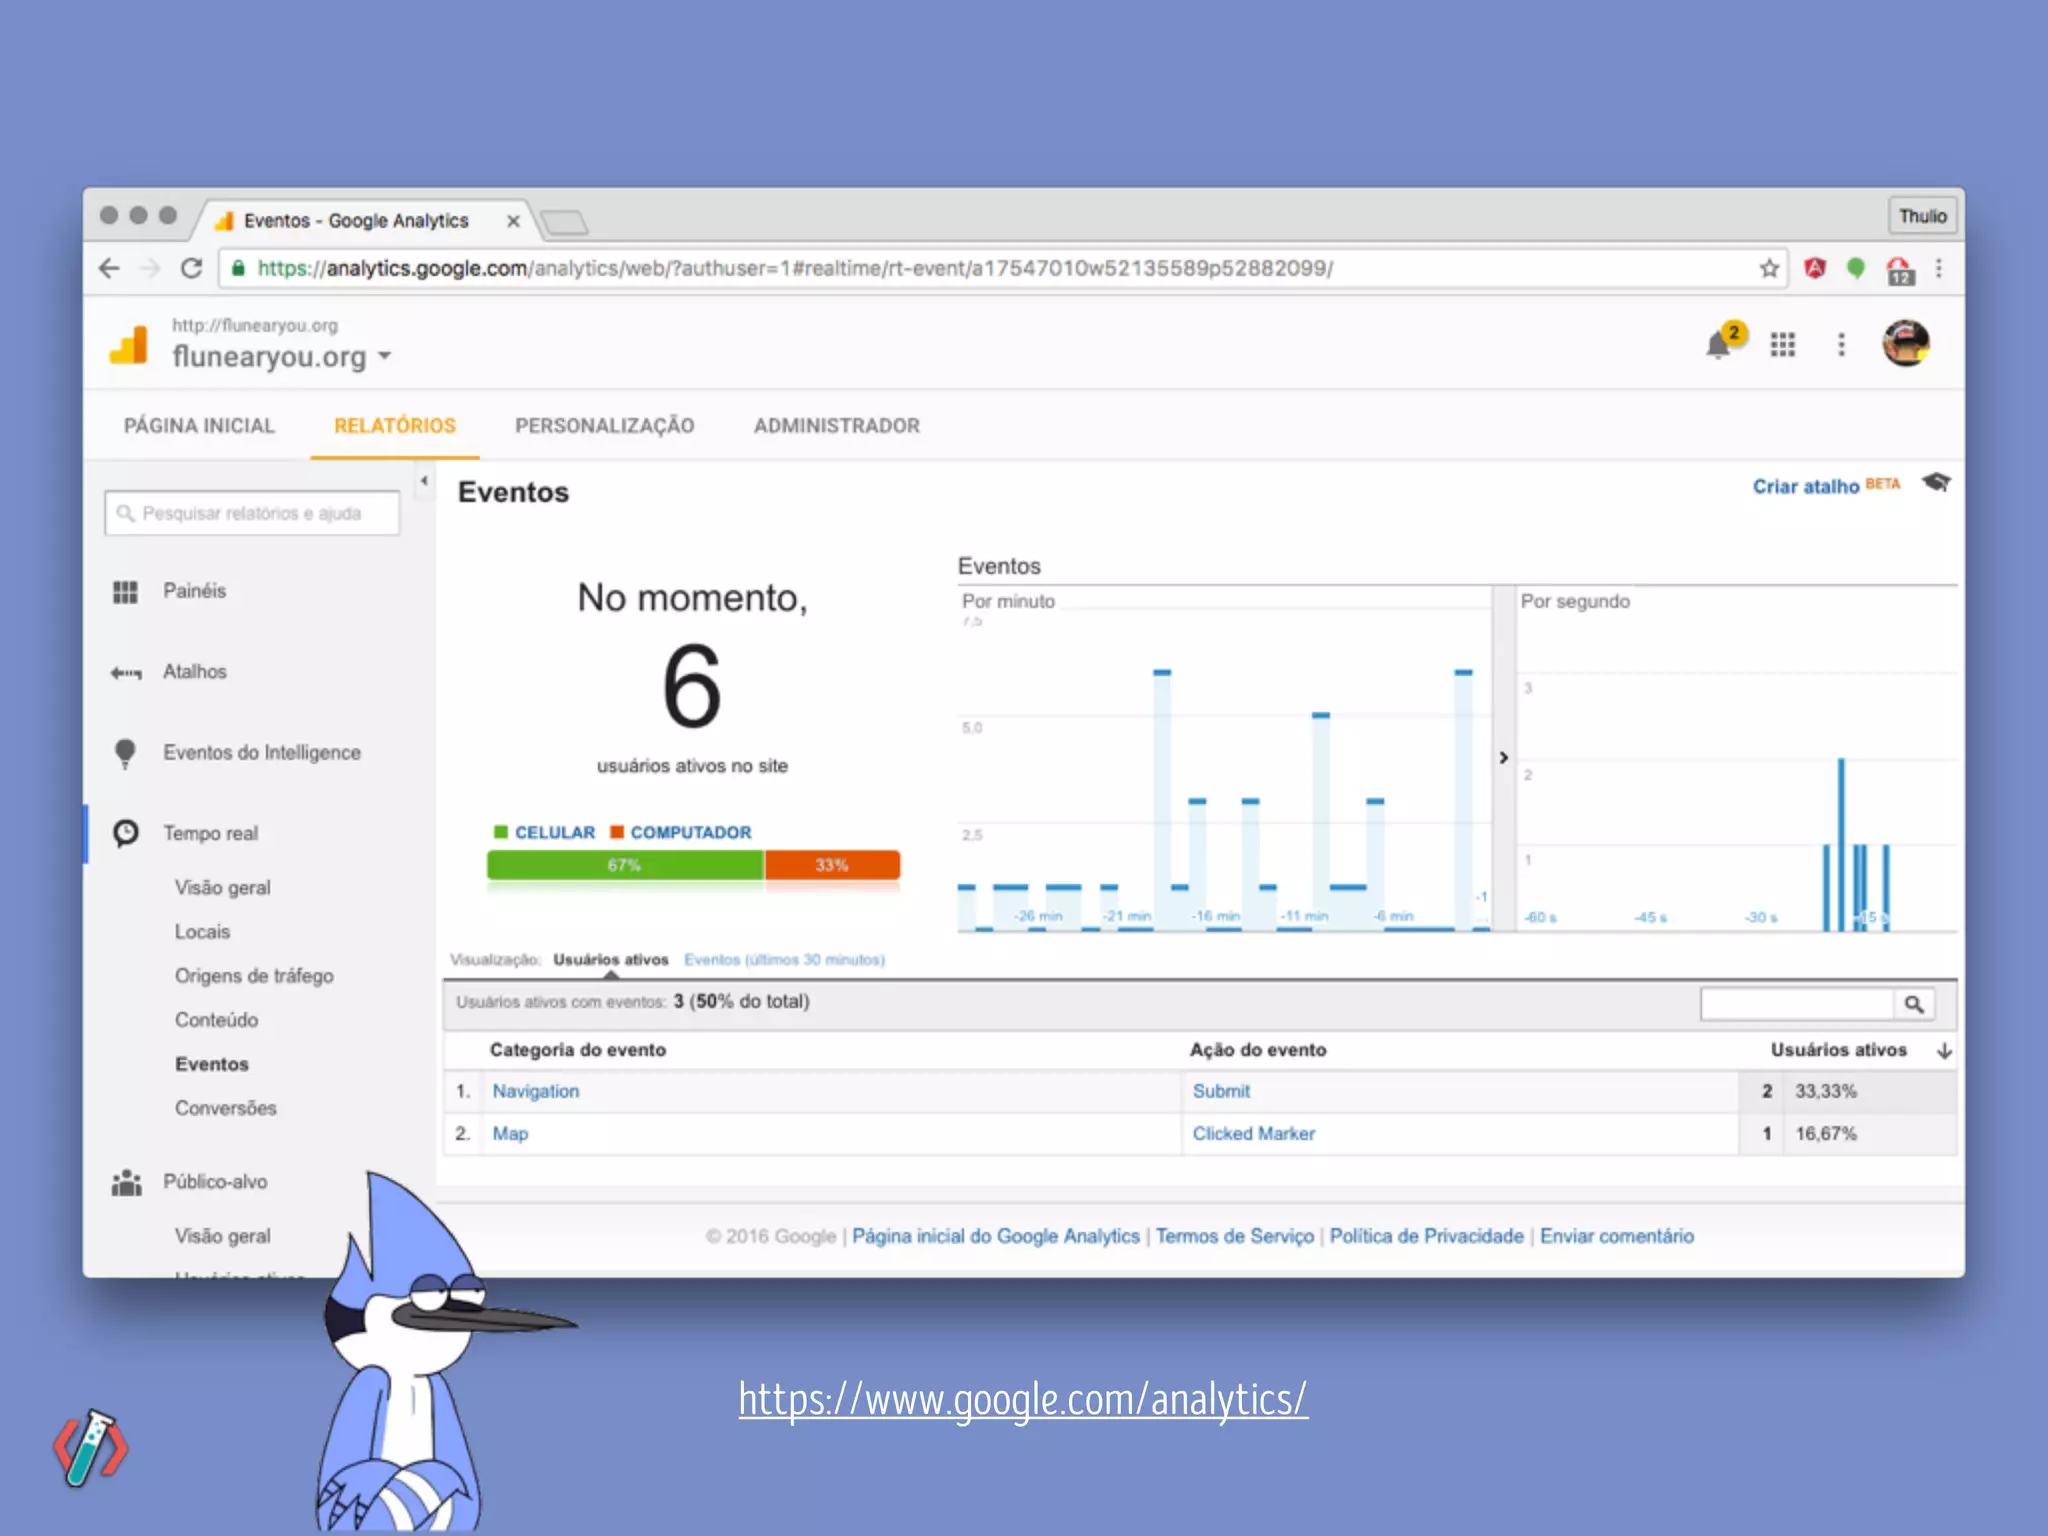Select Eventos in the sidebar
The width and height of the screenshot is (2048, 1536).
212,1064
